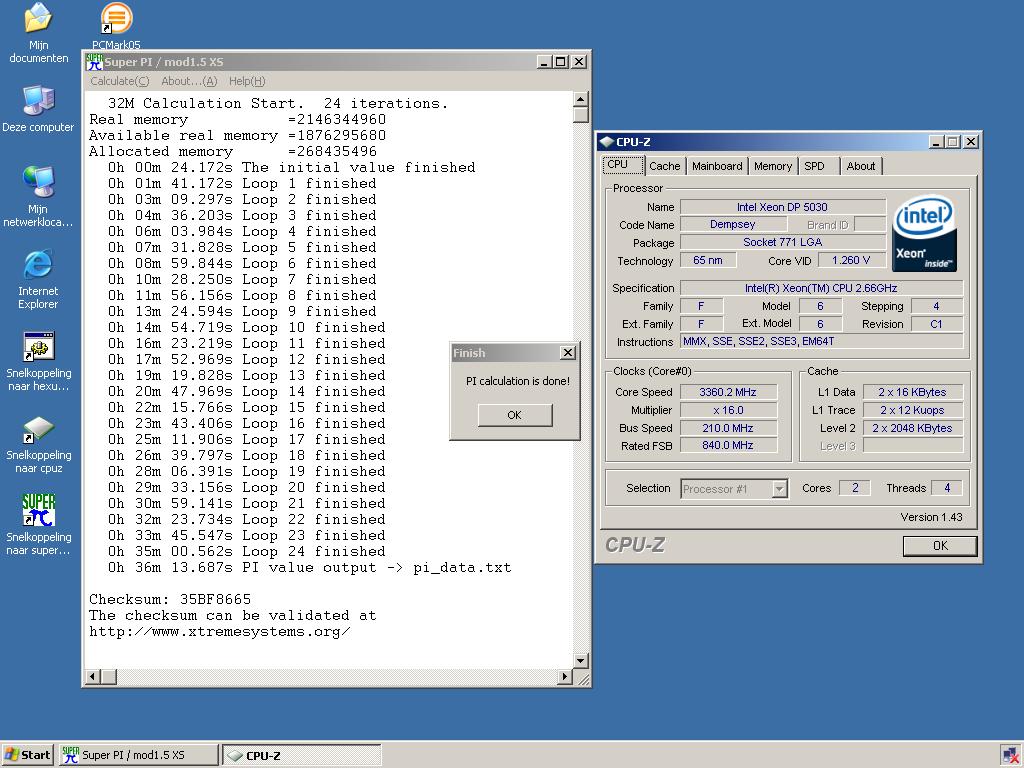Switch to Cache tab in CPU-Z

coord(665,167)
